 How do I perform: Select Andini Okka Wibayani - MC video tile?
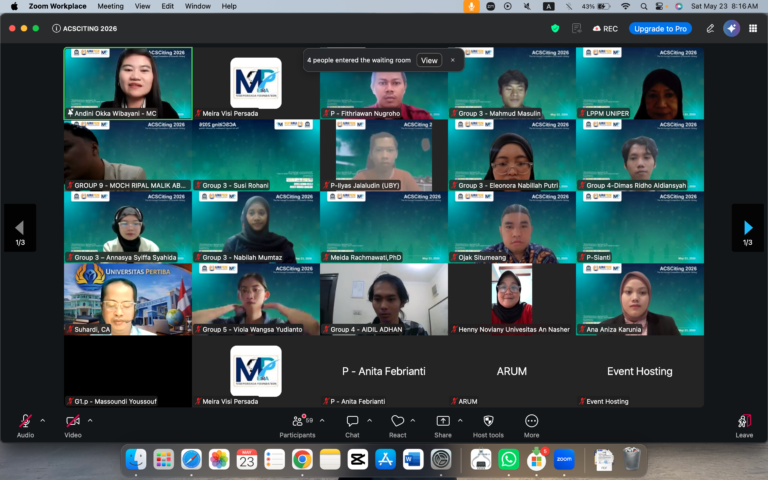[x=128, y=83]
